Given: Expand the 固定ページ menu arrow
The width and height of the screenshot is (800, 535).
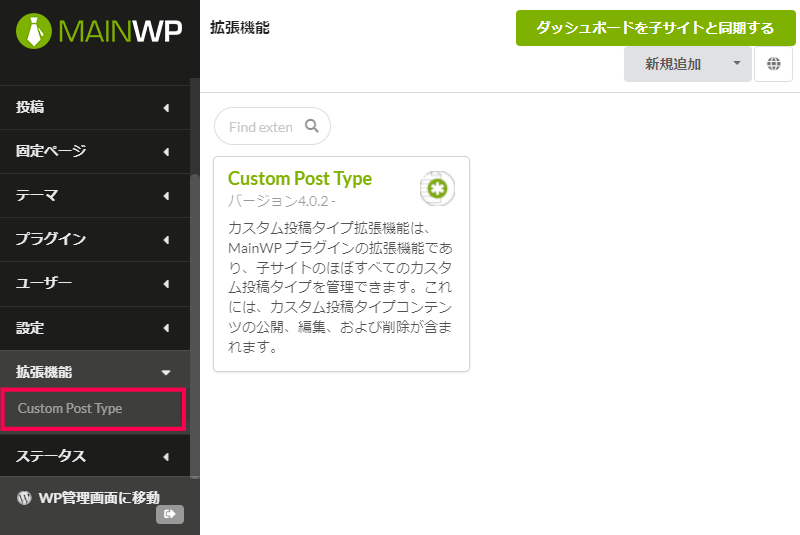Looking at the screenshot, I should click(166, 152).
